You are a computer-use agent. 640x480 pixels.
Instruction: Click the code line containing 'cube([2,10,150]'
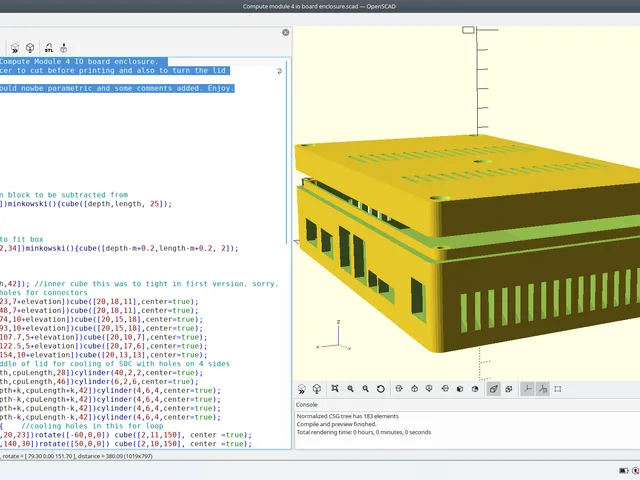click(126, 444)
